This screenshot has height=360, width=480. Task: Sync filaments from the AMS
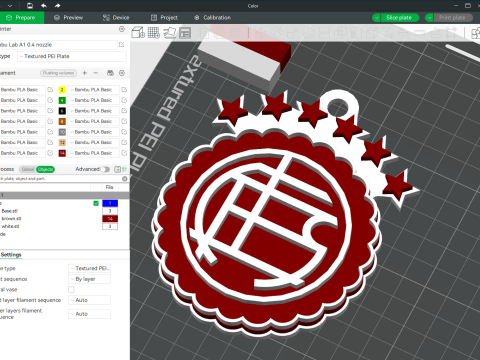tap(110, 73)
